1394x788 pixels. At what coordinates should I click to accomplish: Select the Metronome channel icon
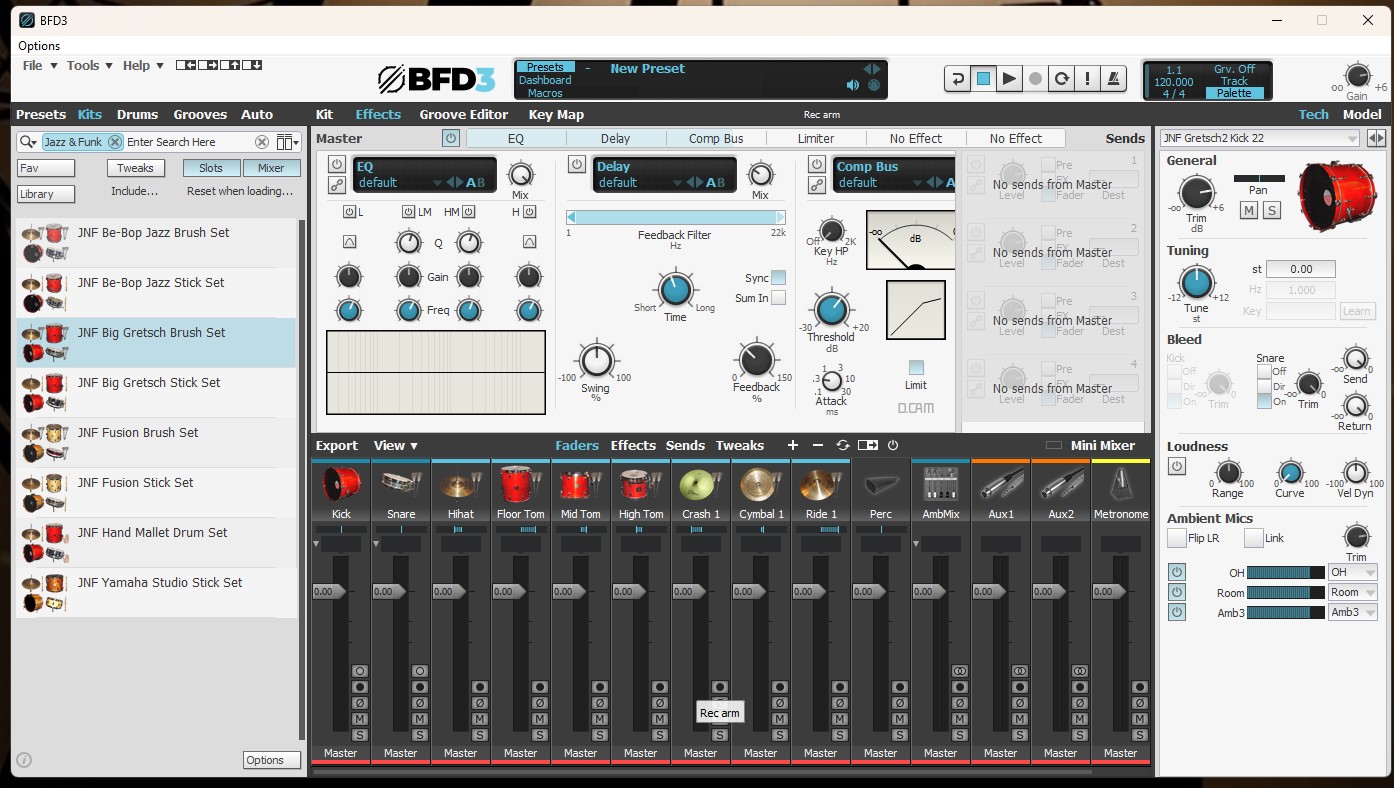1121,486
